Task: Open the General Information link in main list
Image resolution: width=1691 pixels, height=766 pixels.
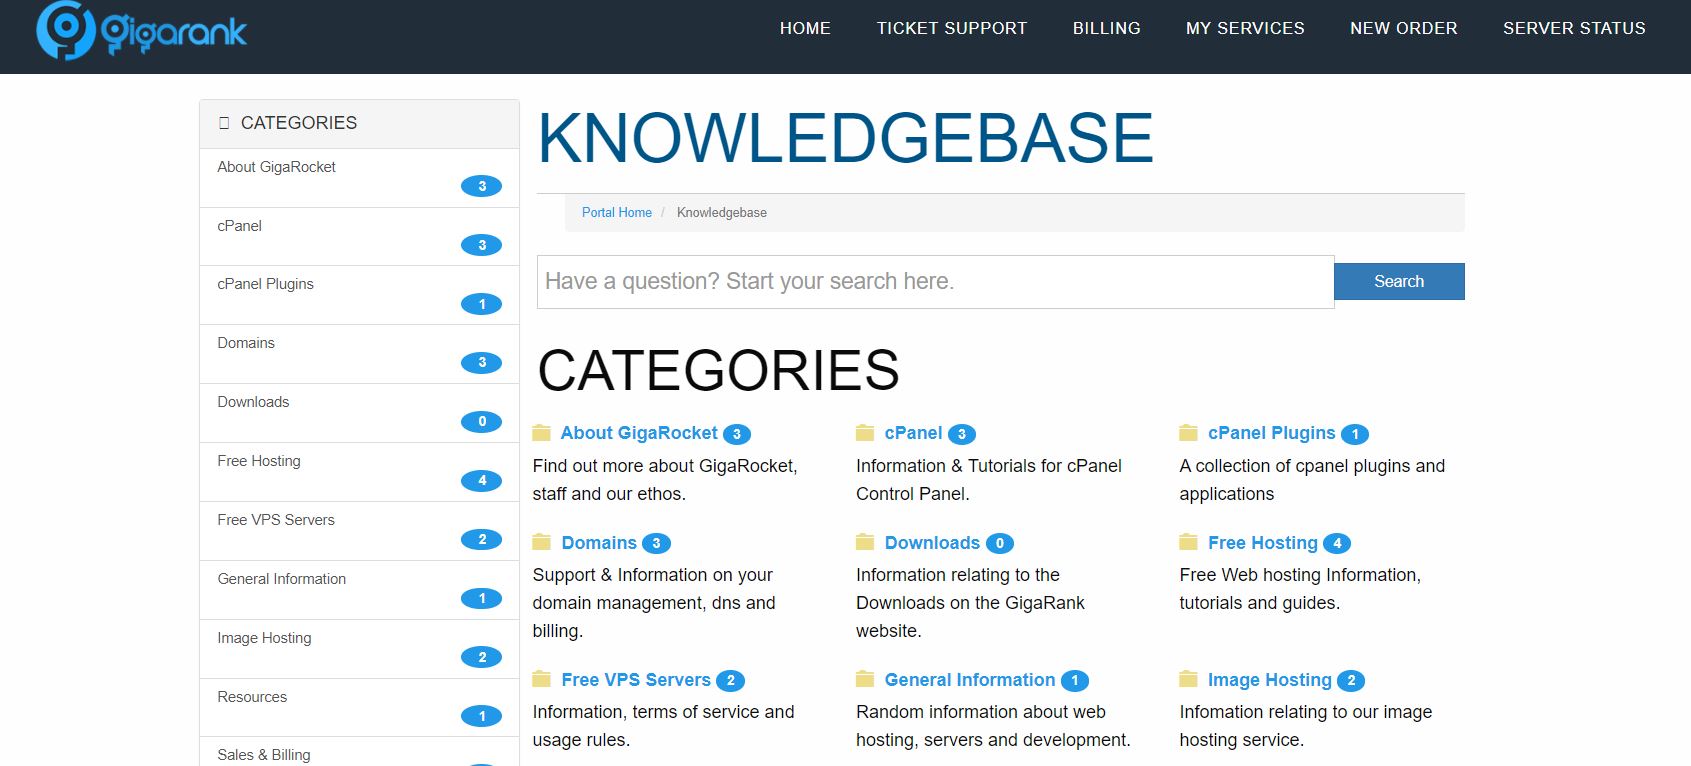Action: (970, 680)
